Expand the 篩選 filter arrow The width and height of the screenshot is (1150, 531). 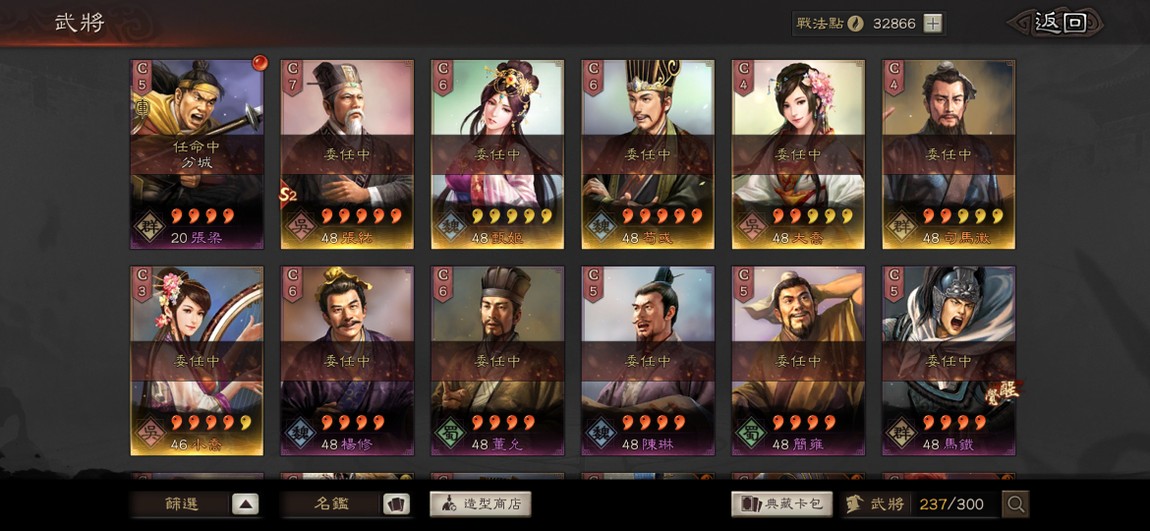coord(245,504)
